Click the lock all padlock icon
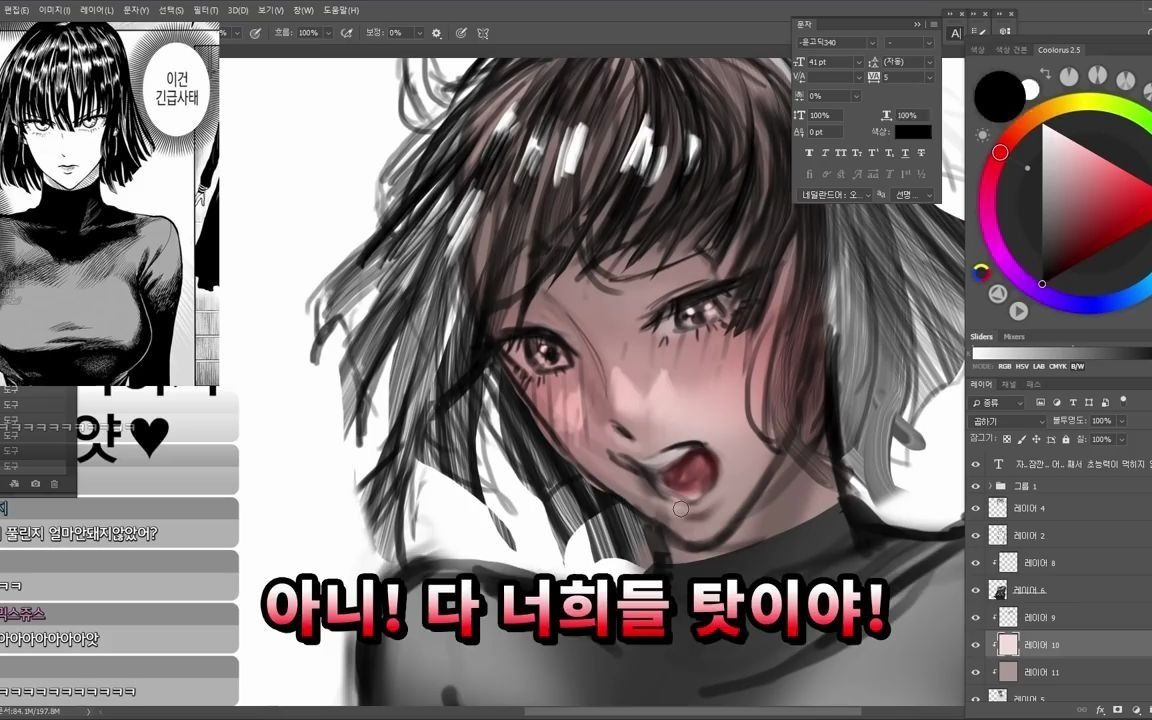The width and height of the screenshot is (1152, 720). tap(1065, 439)
